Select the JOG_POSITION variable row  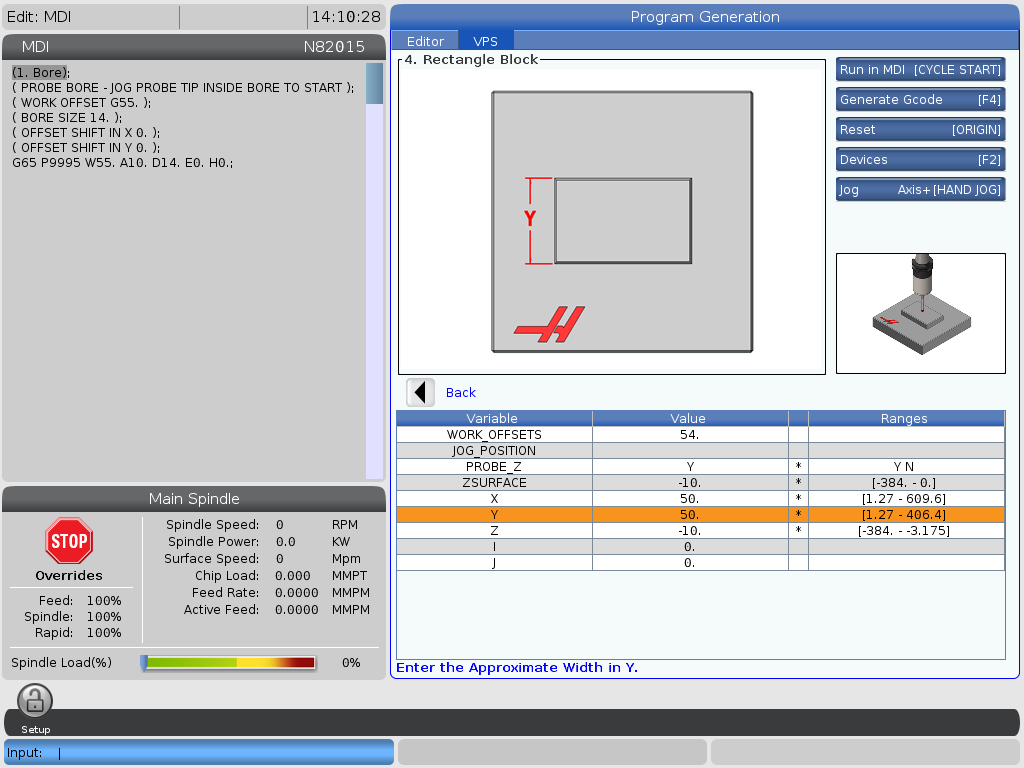pyautogui.click(x=700, y=451)
